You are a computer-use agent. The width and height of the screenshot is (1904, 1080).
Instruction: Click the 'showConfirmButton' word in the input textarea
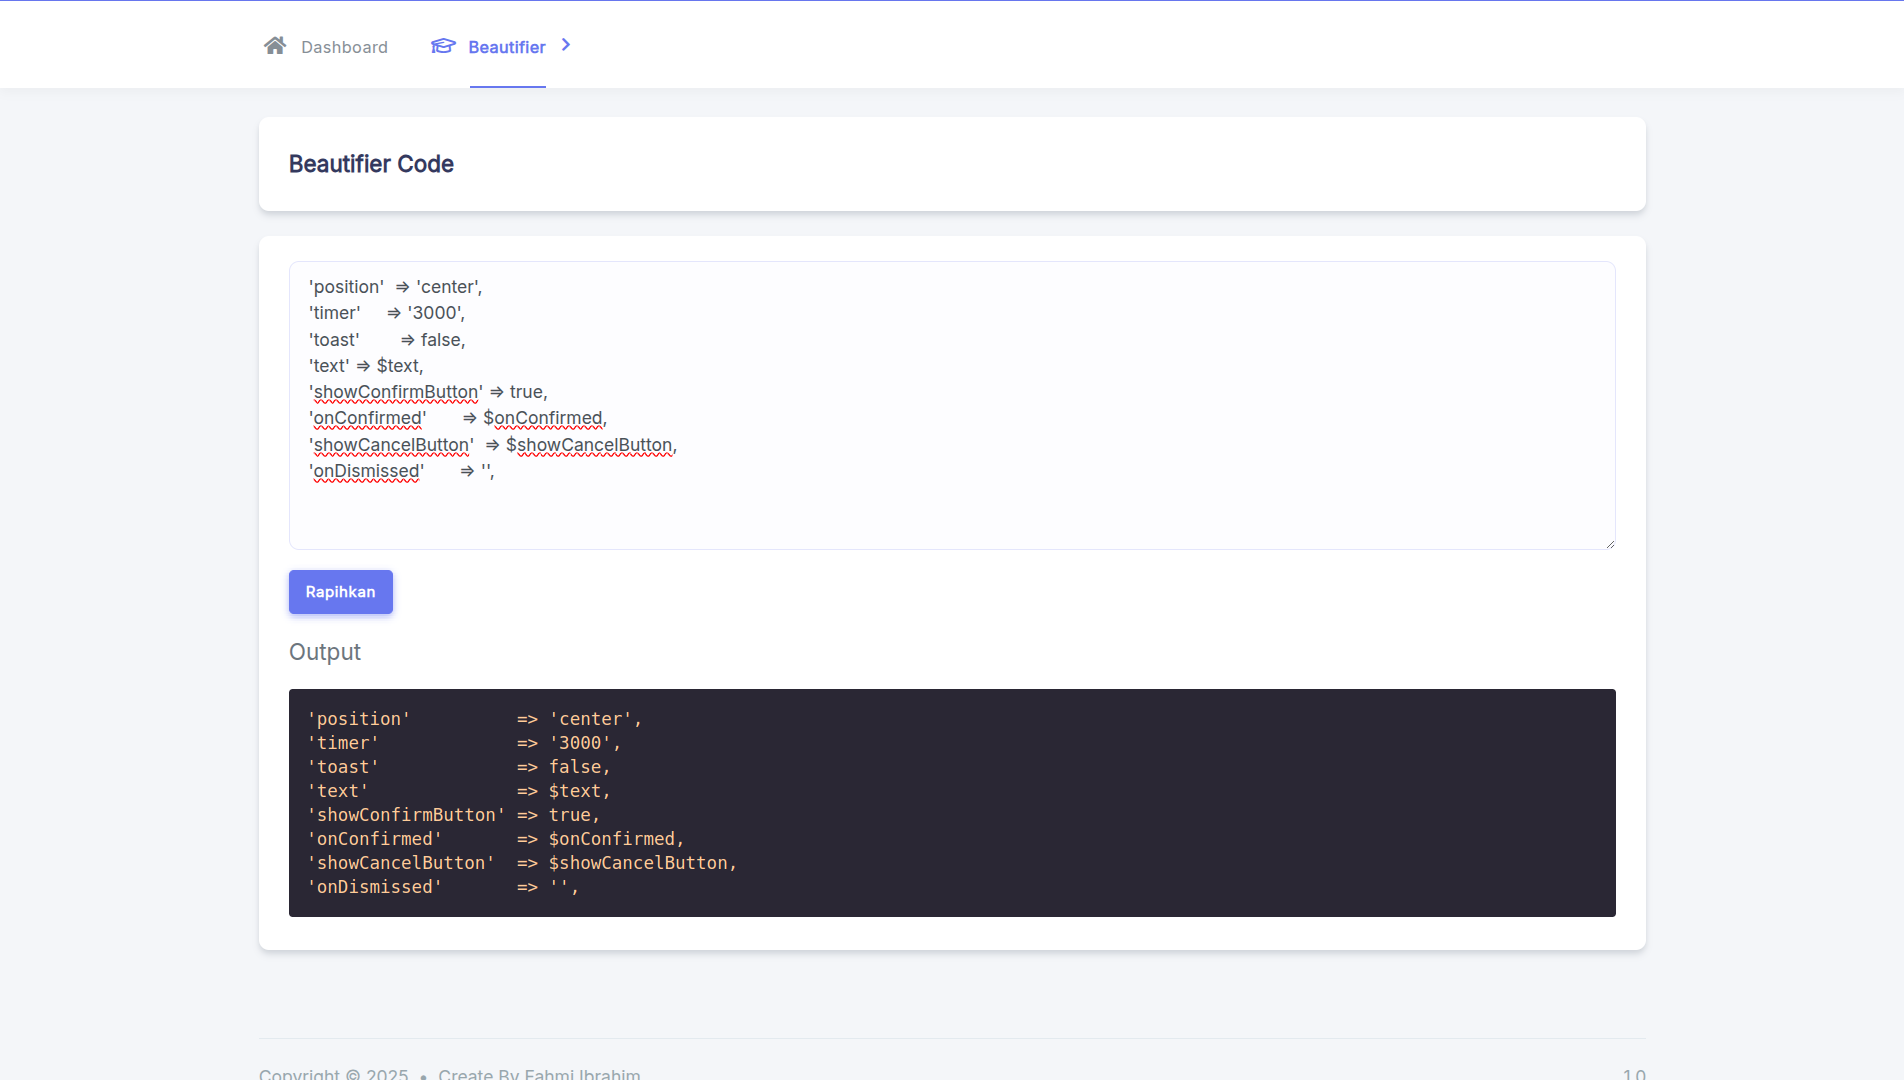(x=396, y=392)
